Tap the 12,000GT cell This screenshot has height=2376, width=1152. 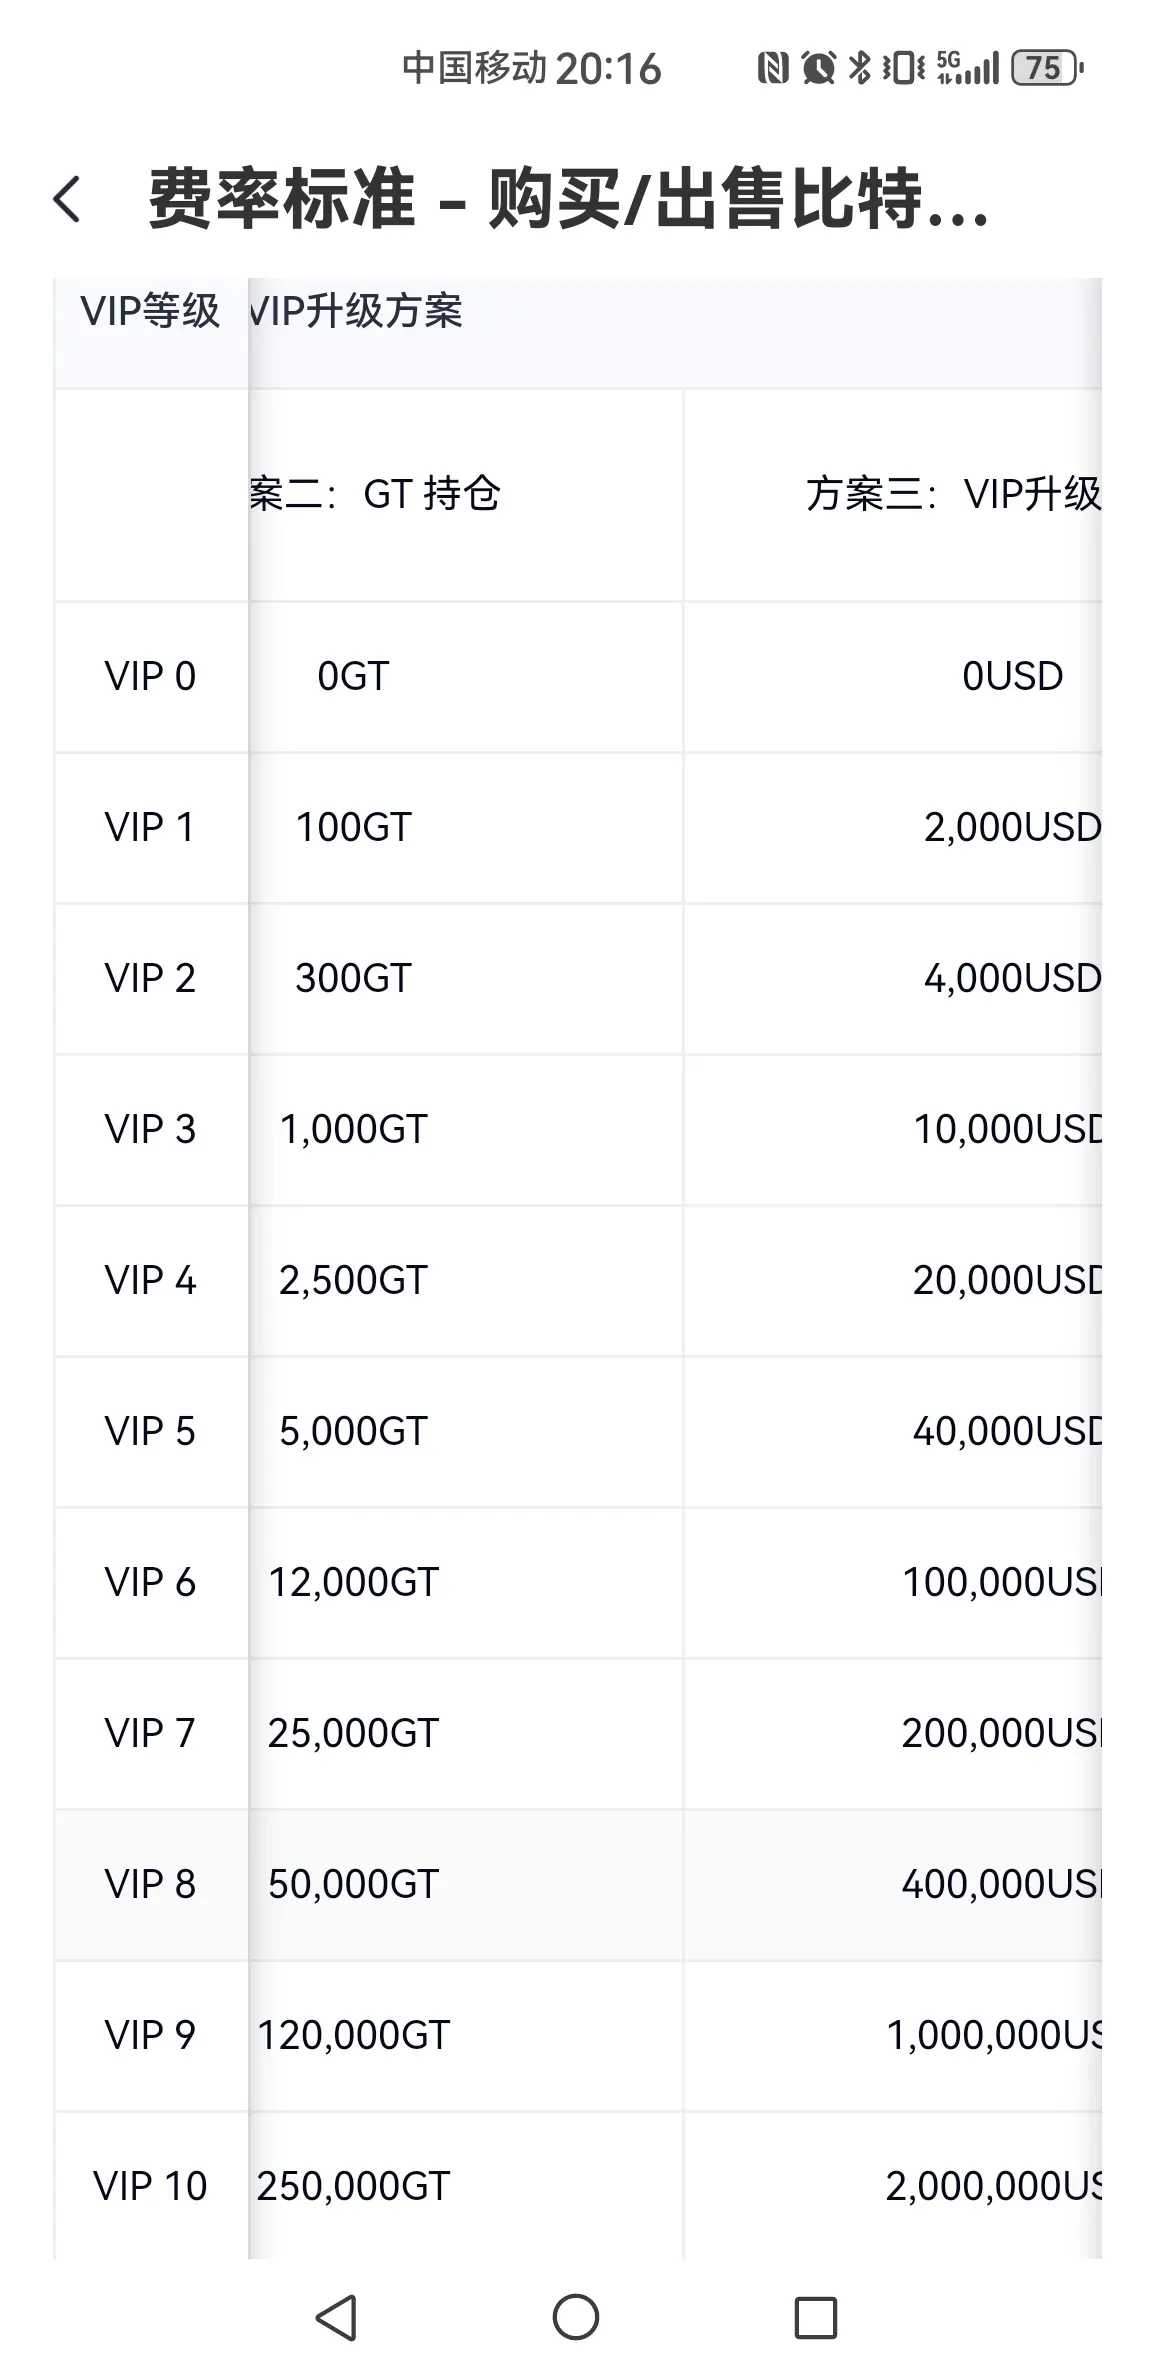point(353,1582)
